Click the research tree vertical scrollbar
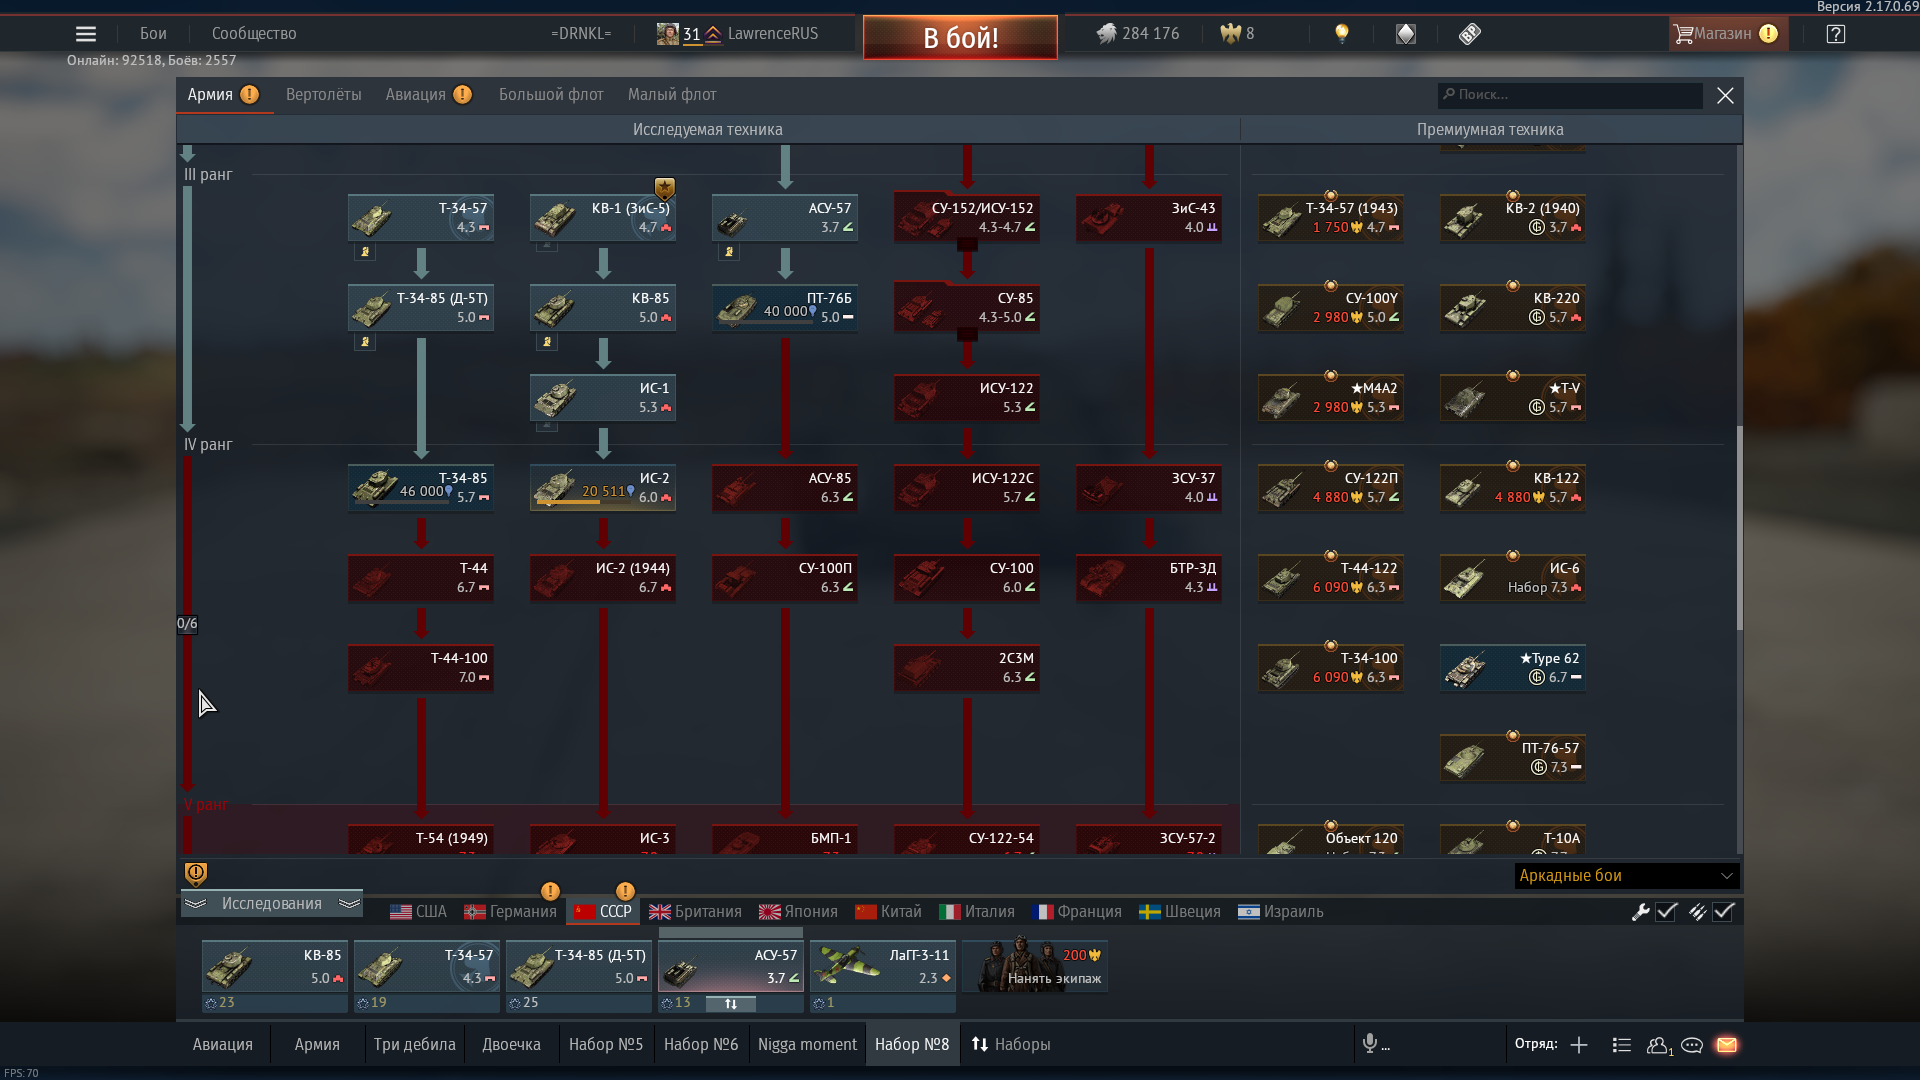Image resolution: width=1920 pixels, height=1080 pixels. (x=1739, y=528)
